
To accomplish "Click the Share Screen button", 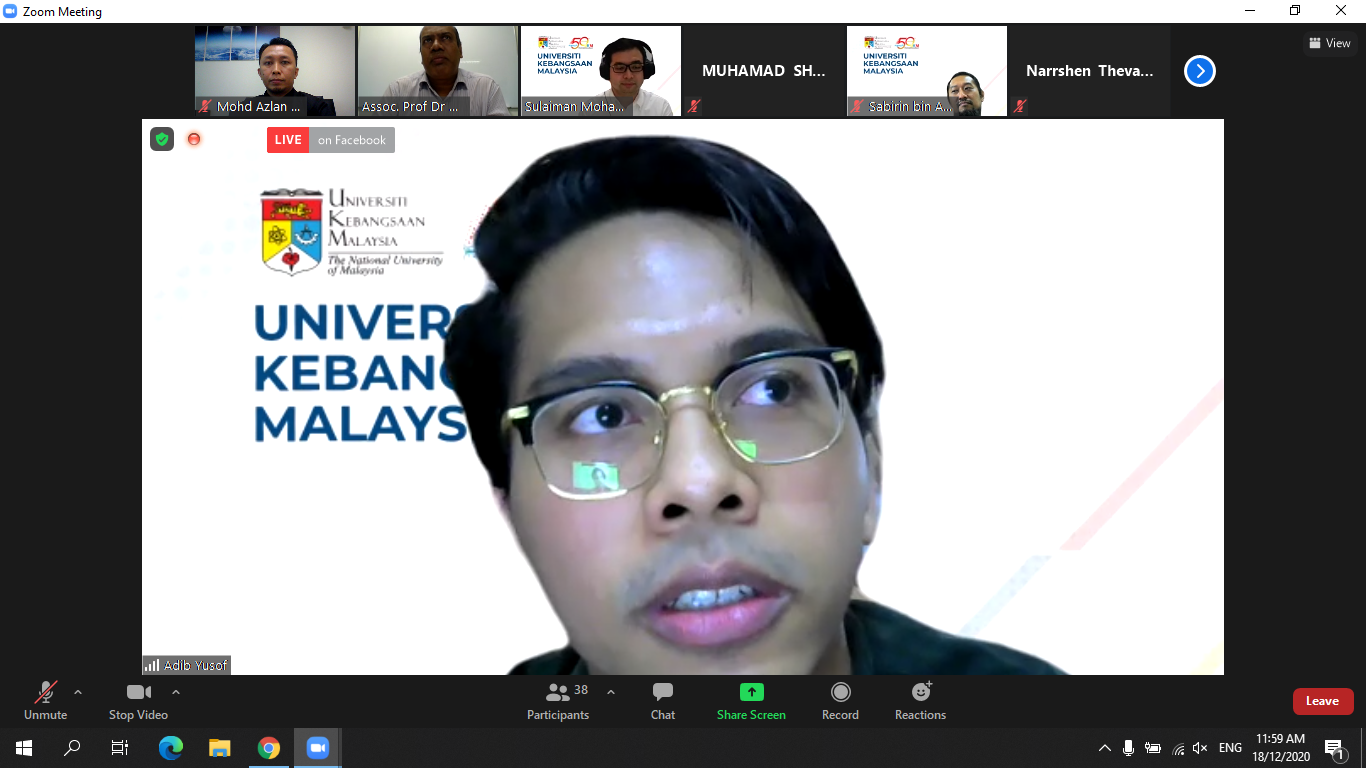I will pos(751,701).
